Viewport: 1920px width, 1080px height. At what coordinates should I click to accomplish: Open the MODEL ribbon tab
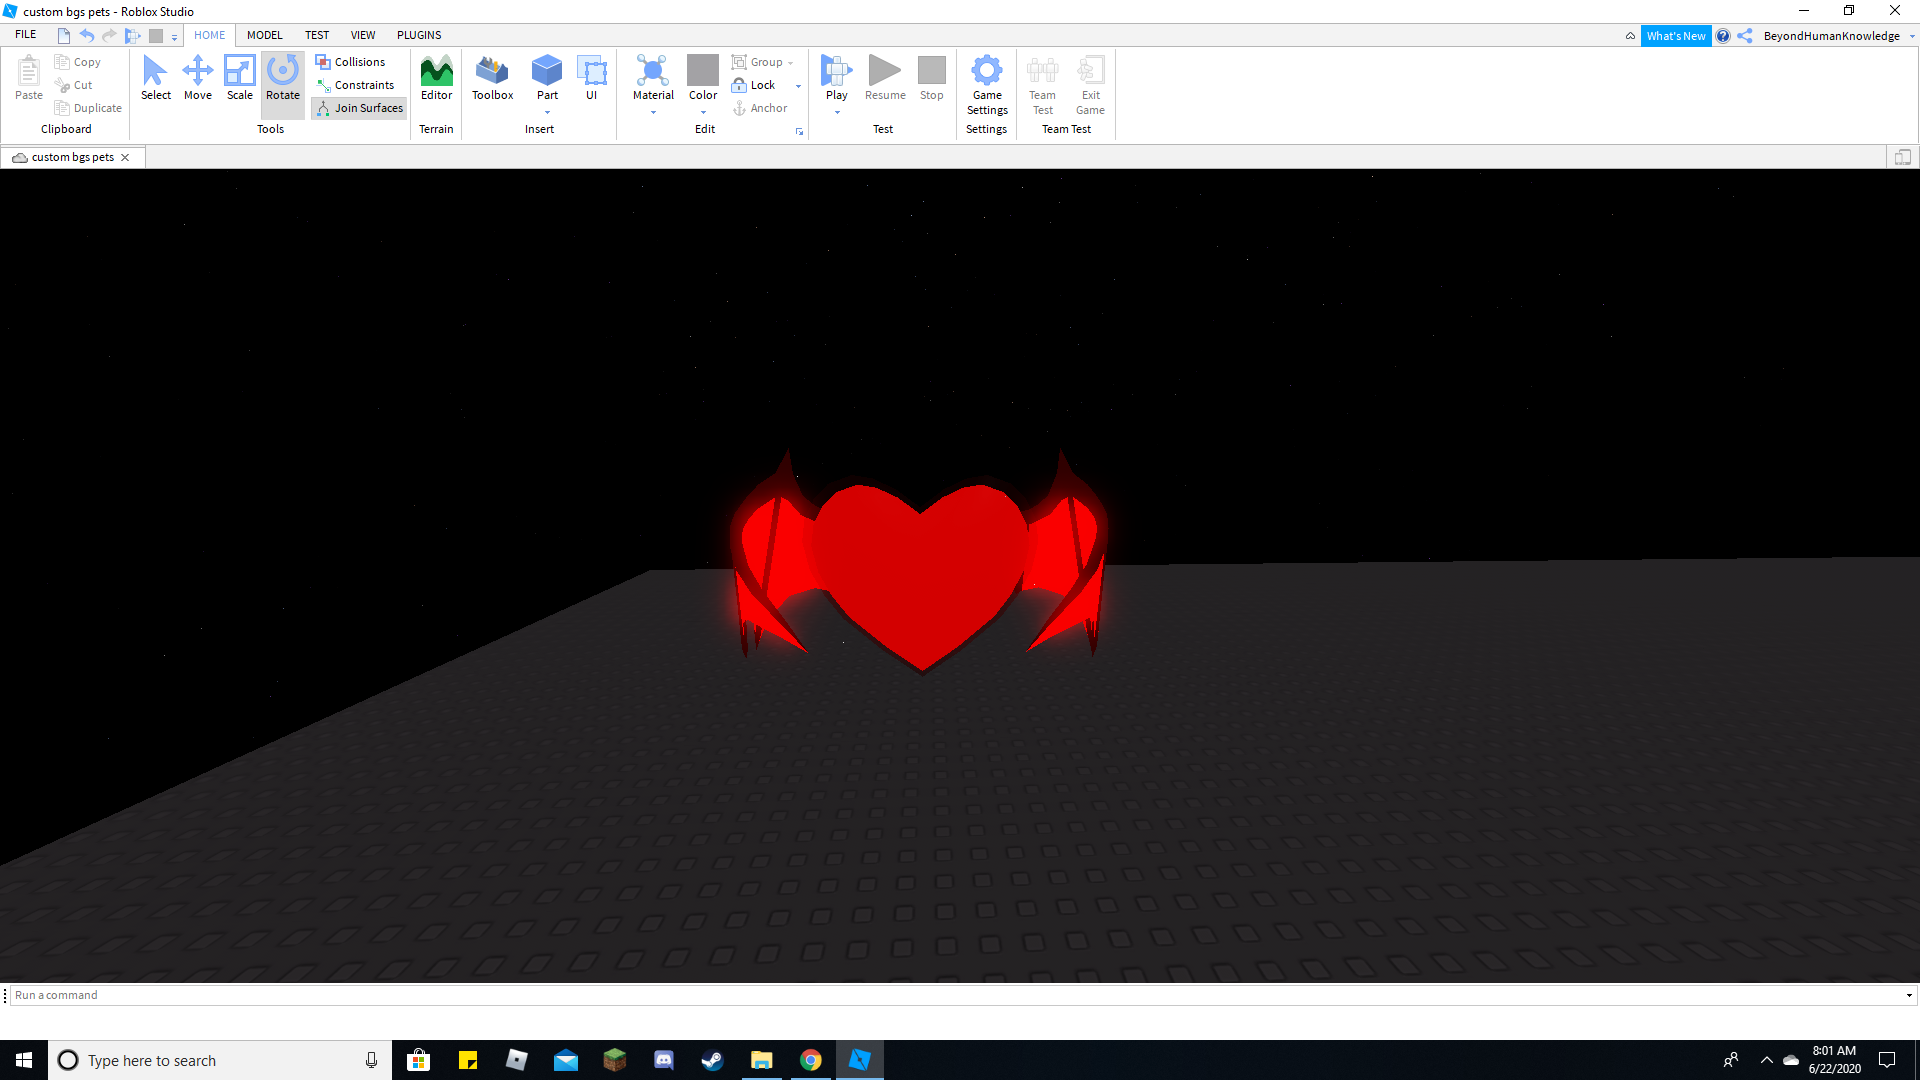tap(264, 36)
